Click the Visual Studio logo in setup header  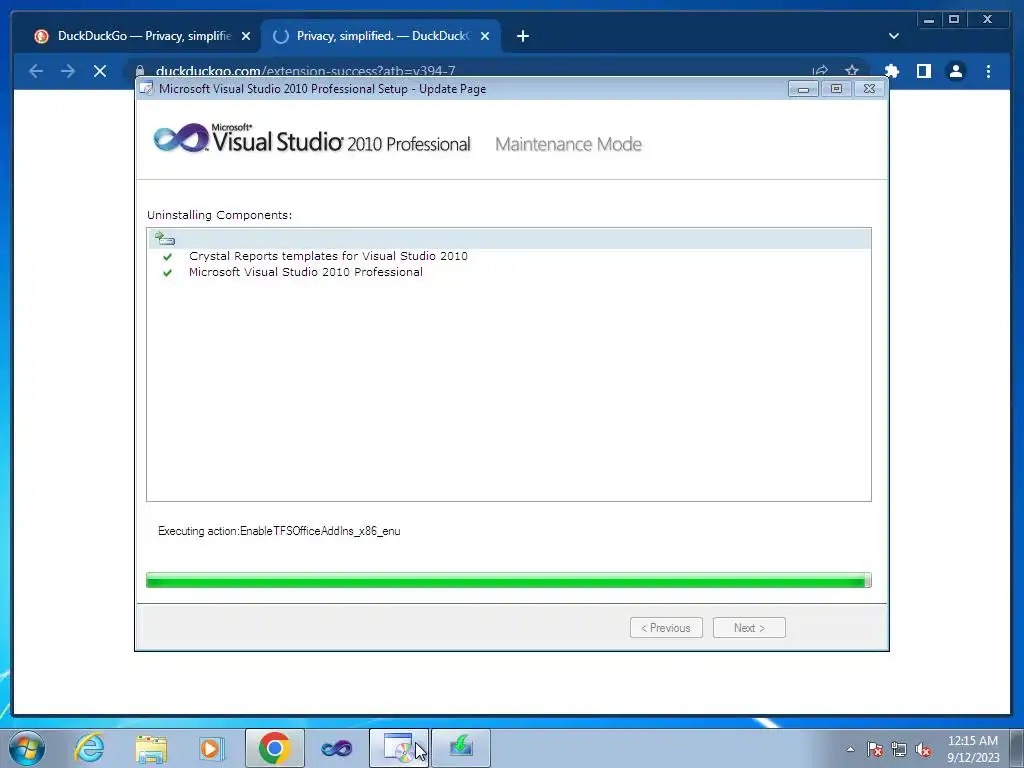[x=312, y=138]
